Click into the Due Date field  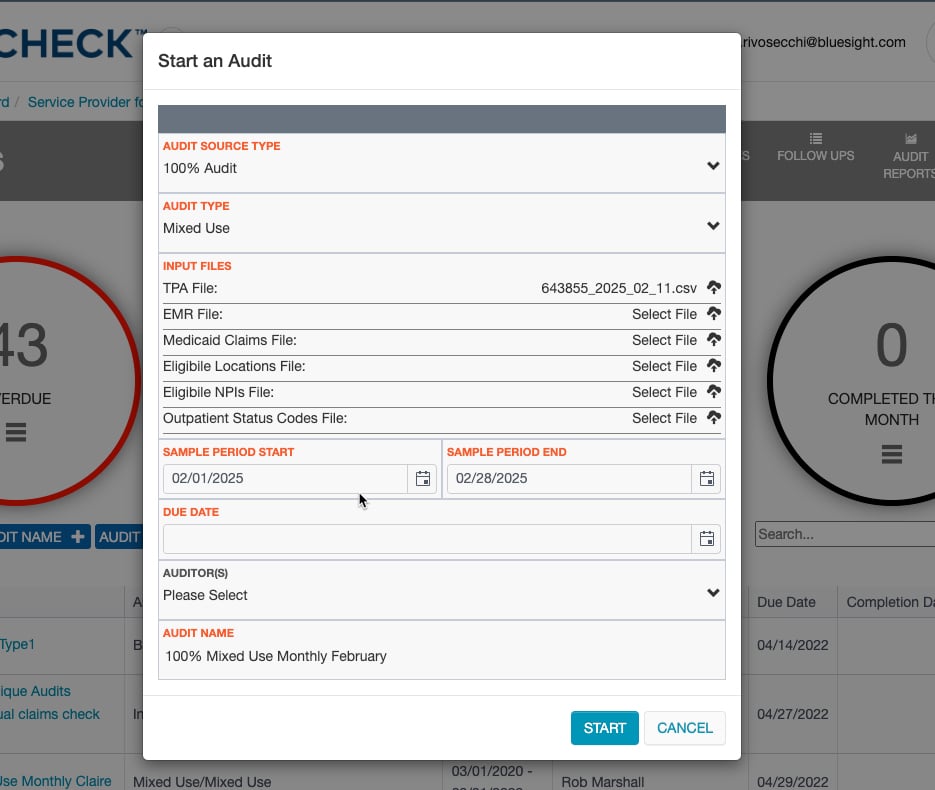pyautogui.click(x=427, y=539)
